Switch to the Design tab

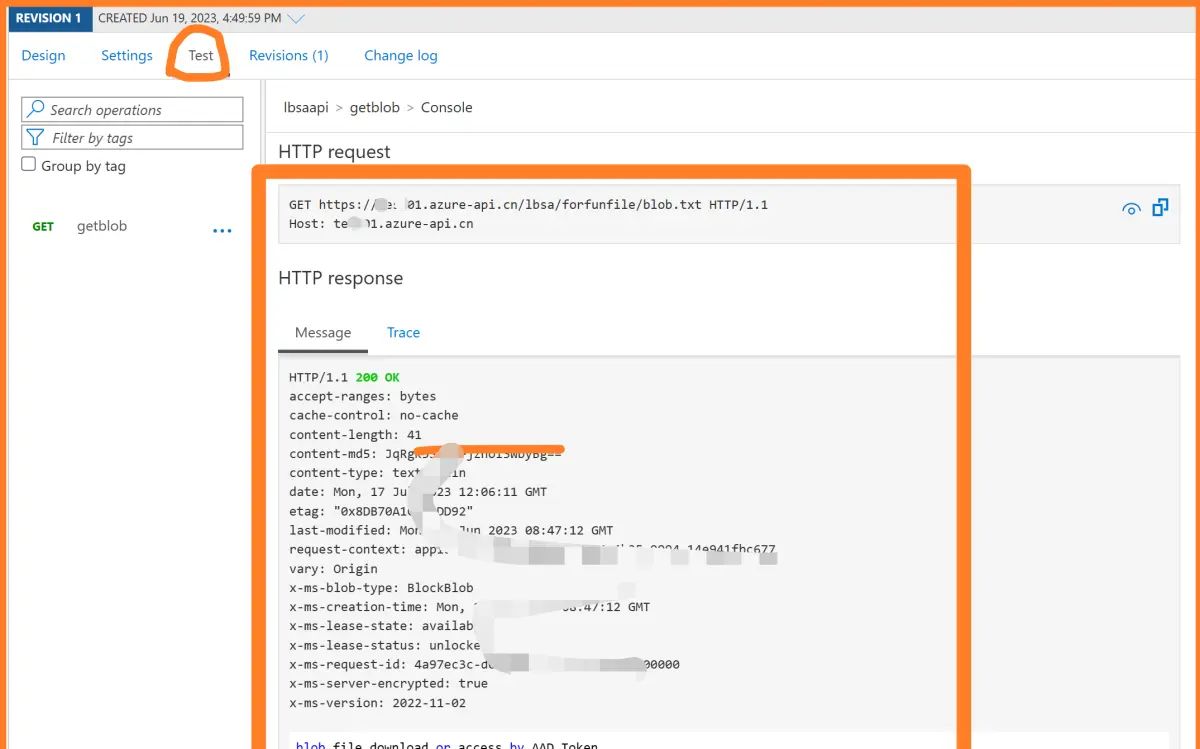click(x=43, y=56)
